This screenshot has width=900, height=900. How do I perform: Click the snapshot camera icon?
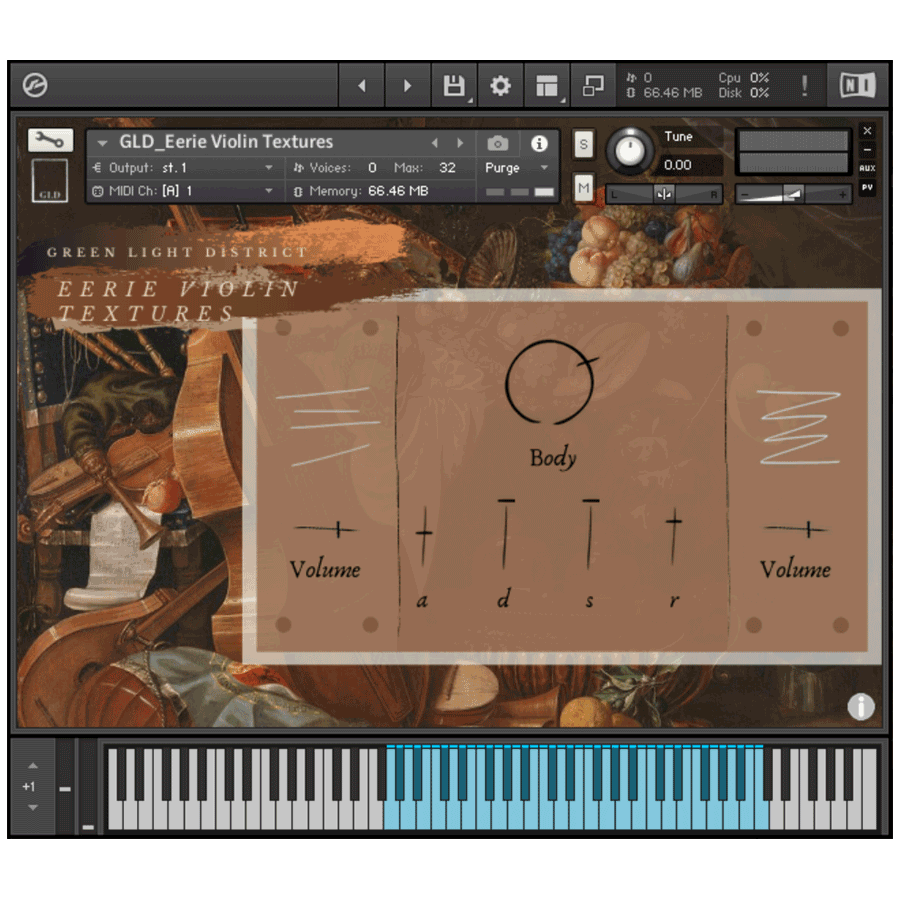pos(498,143)
